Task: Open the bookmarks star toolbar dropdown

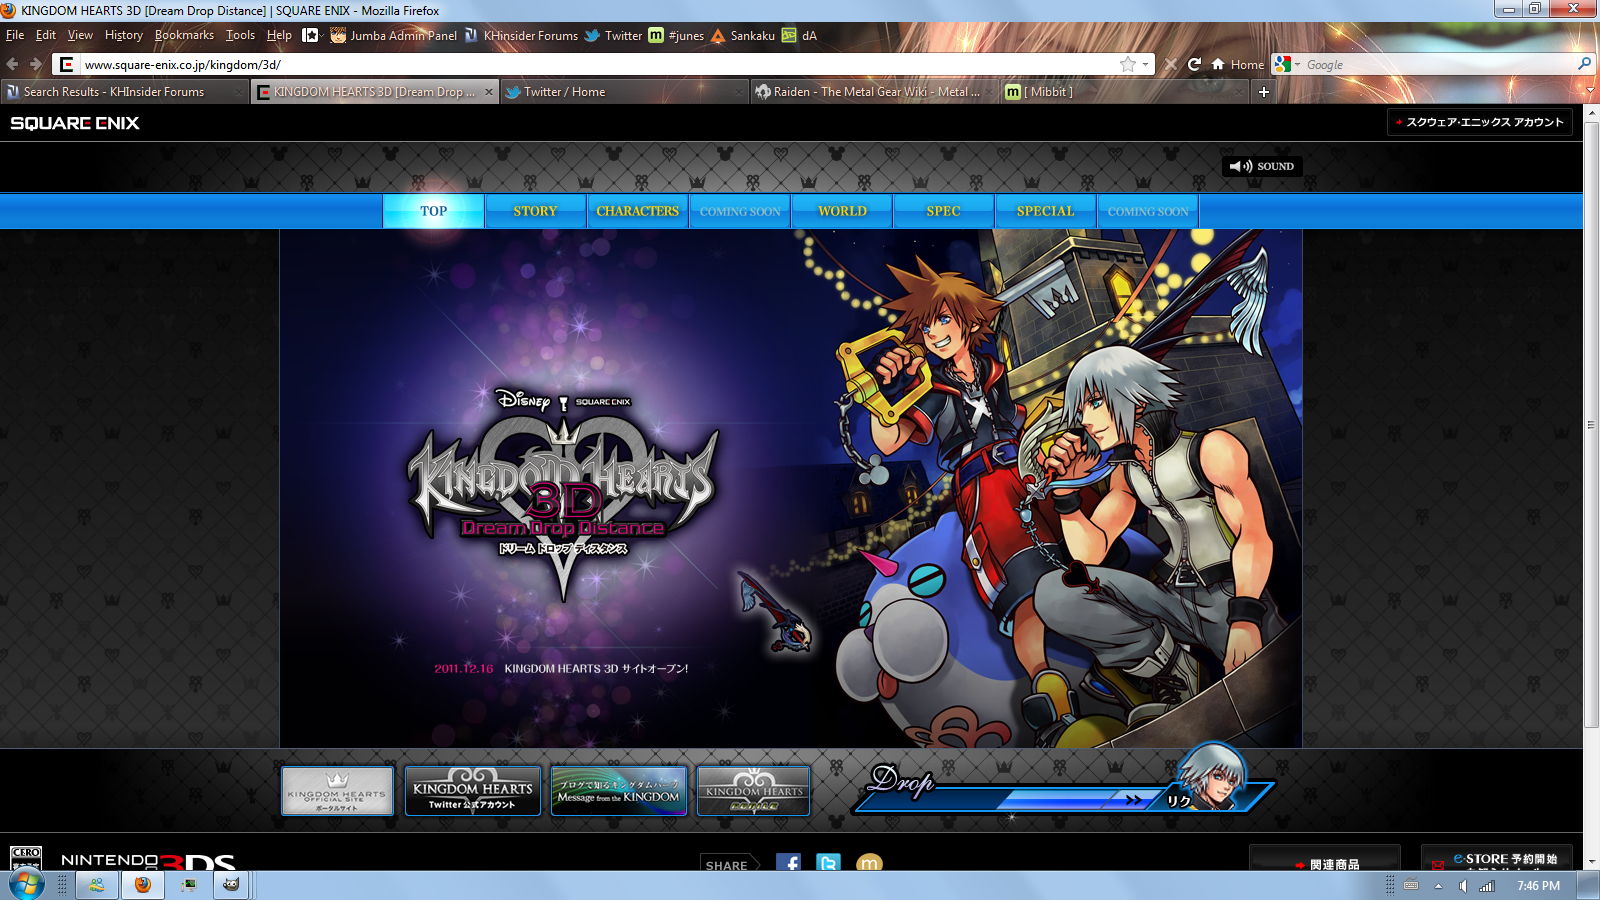Action: point(312,35)
